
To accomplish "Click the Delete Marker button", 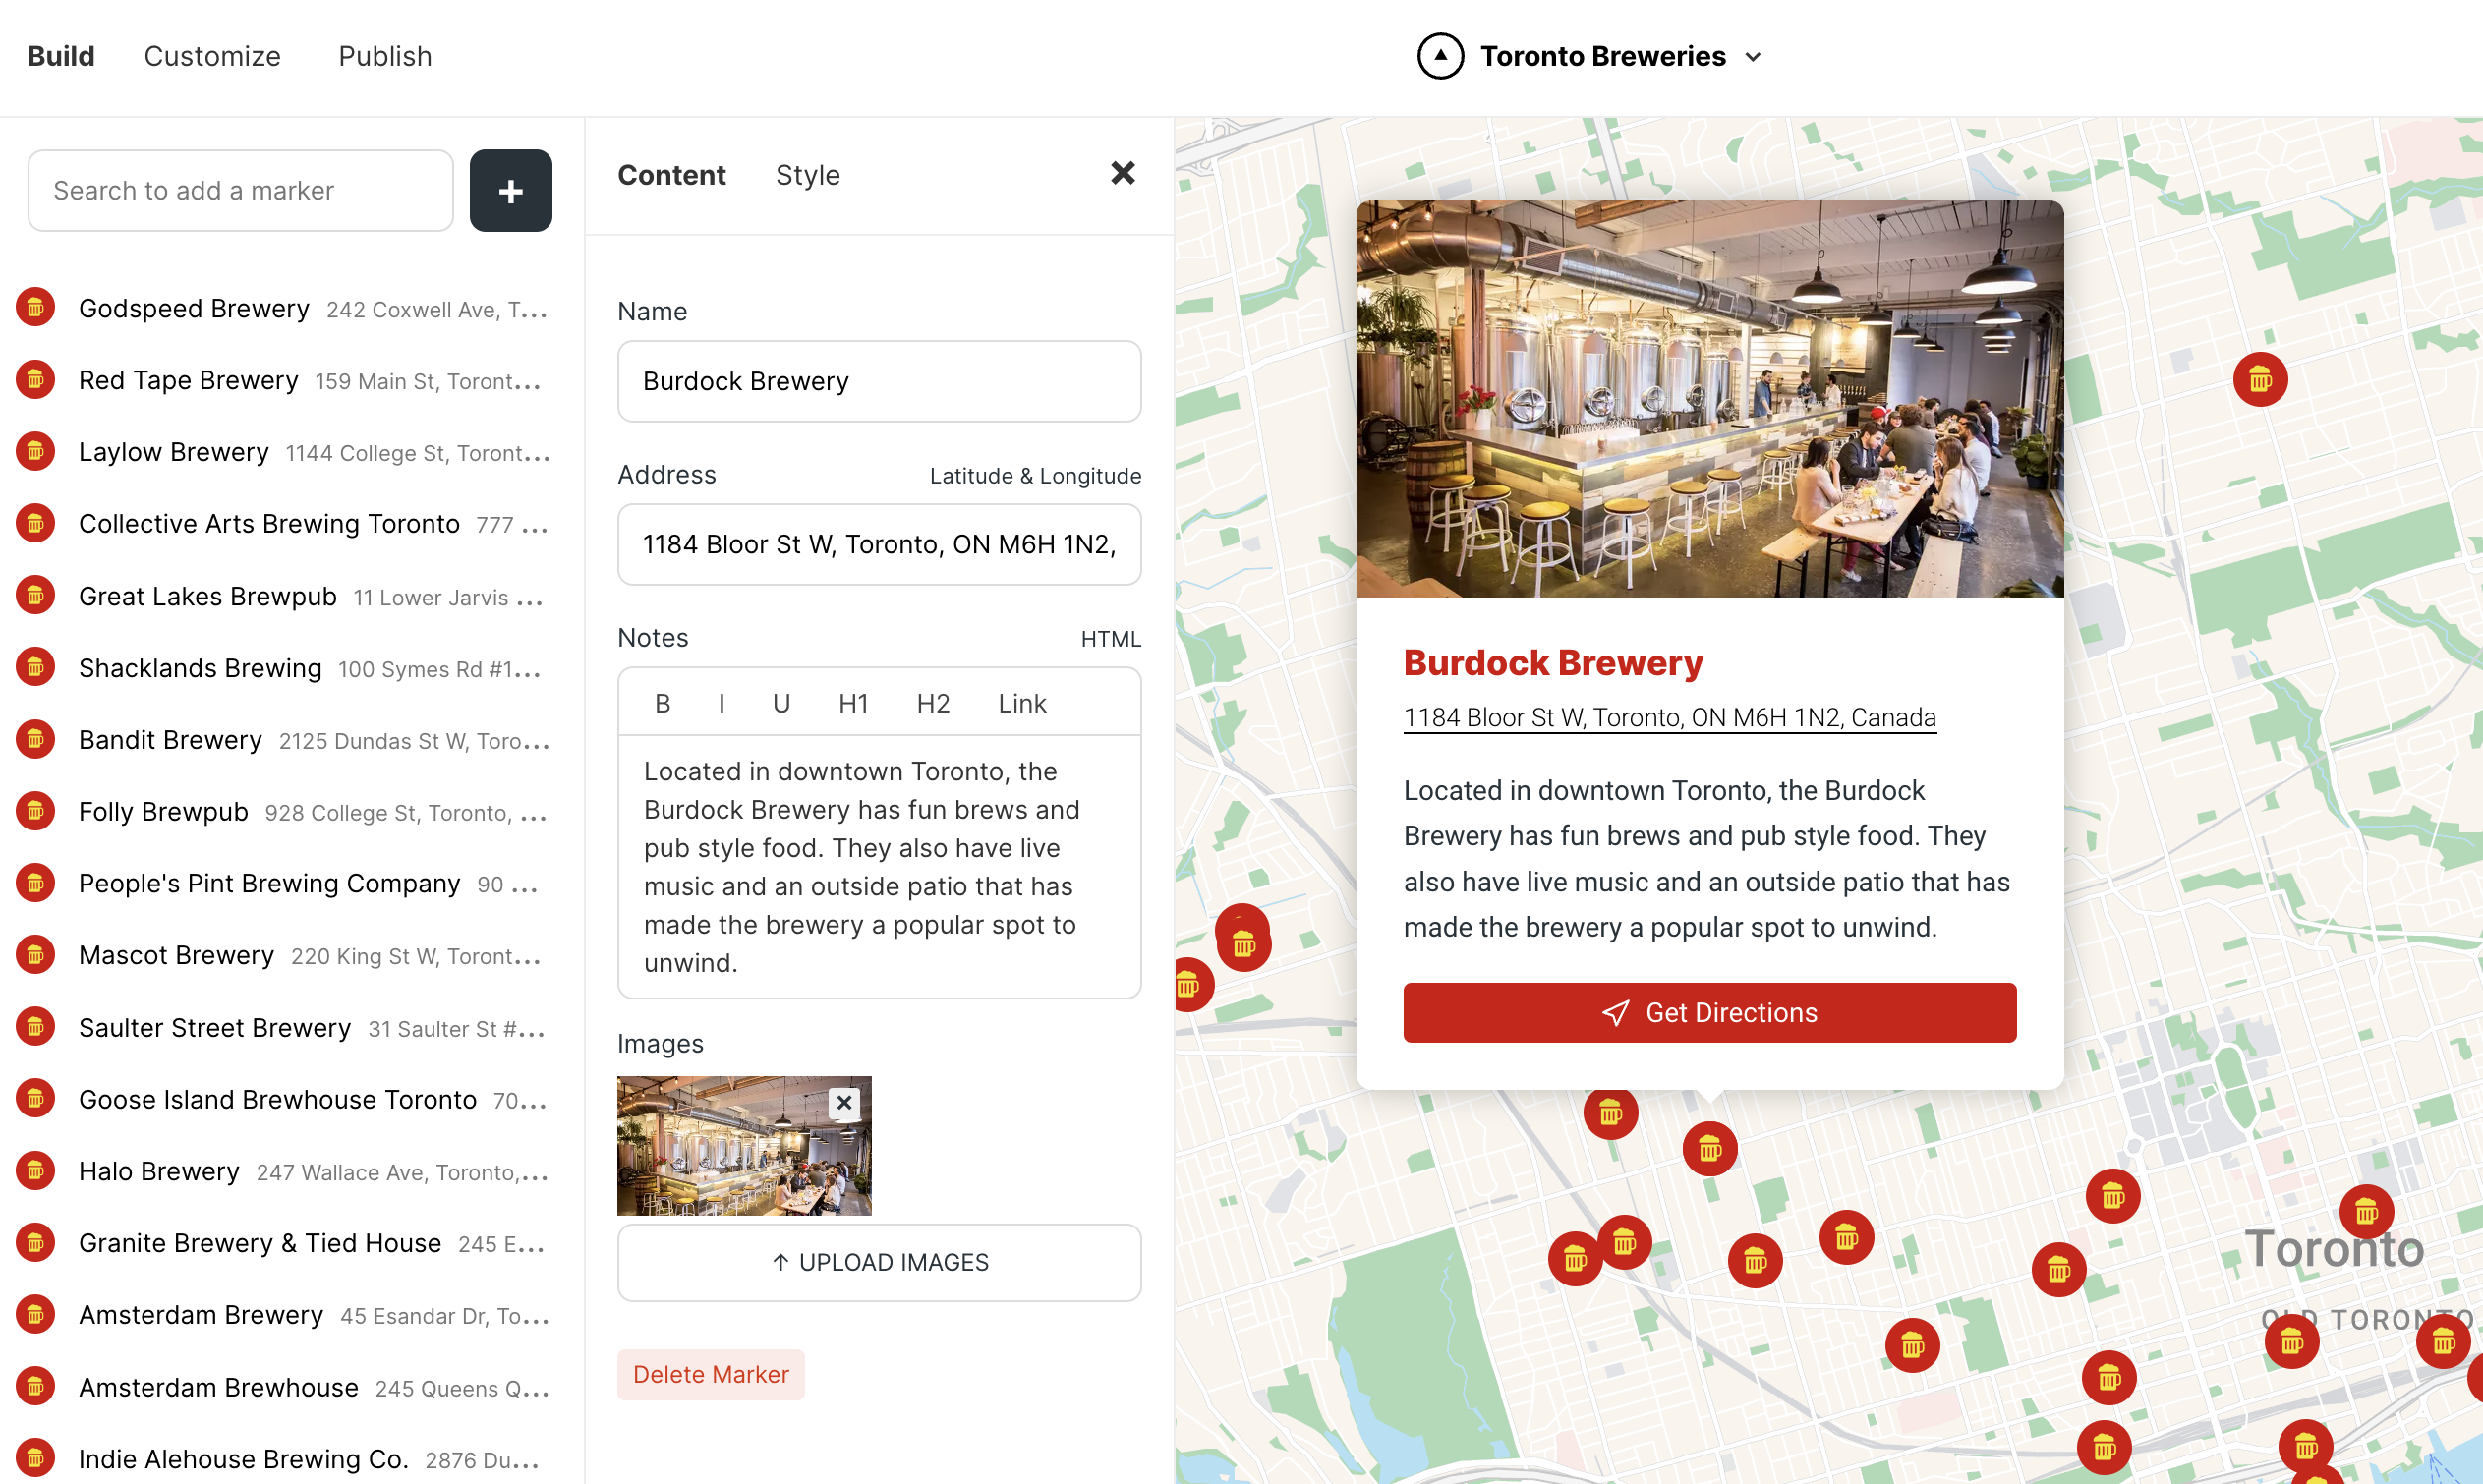I will coord(710,1374).
